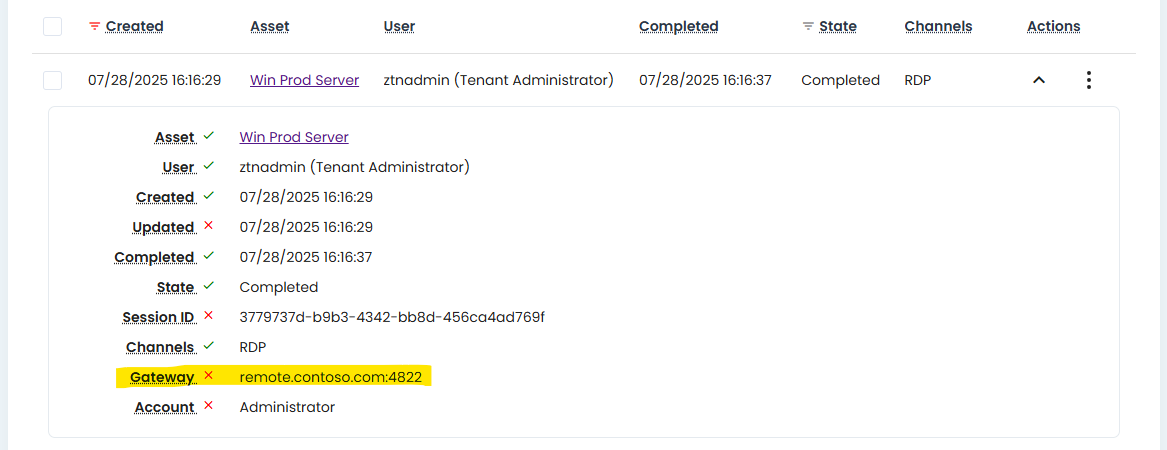The height and width of the screenshot is (450, 1167).
Task: Select the checkbox for the Win Prod Server row
Action: (53, 80)
